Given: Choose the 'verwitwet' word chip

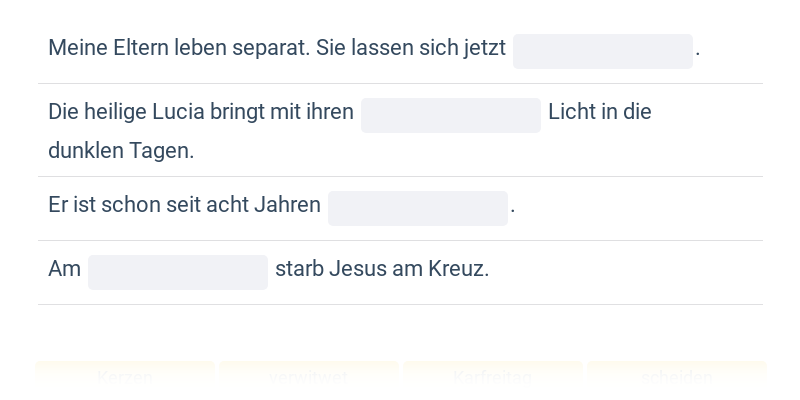Looking at the screenshot, I should pos(309,378).
